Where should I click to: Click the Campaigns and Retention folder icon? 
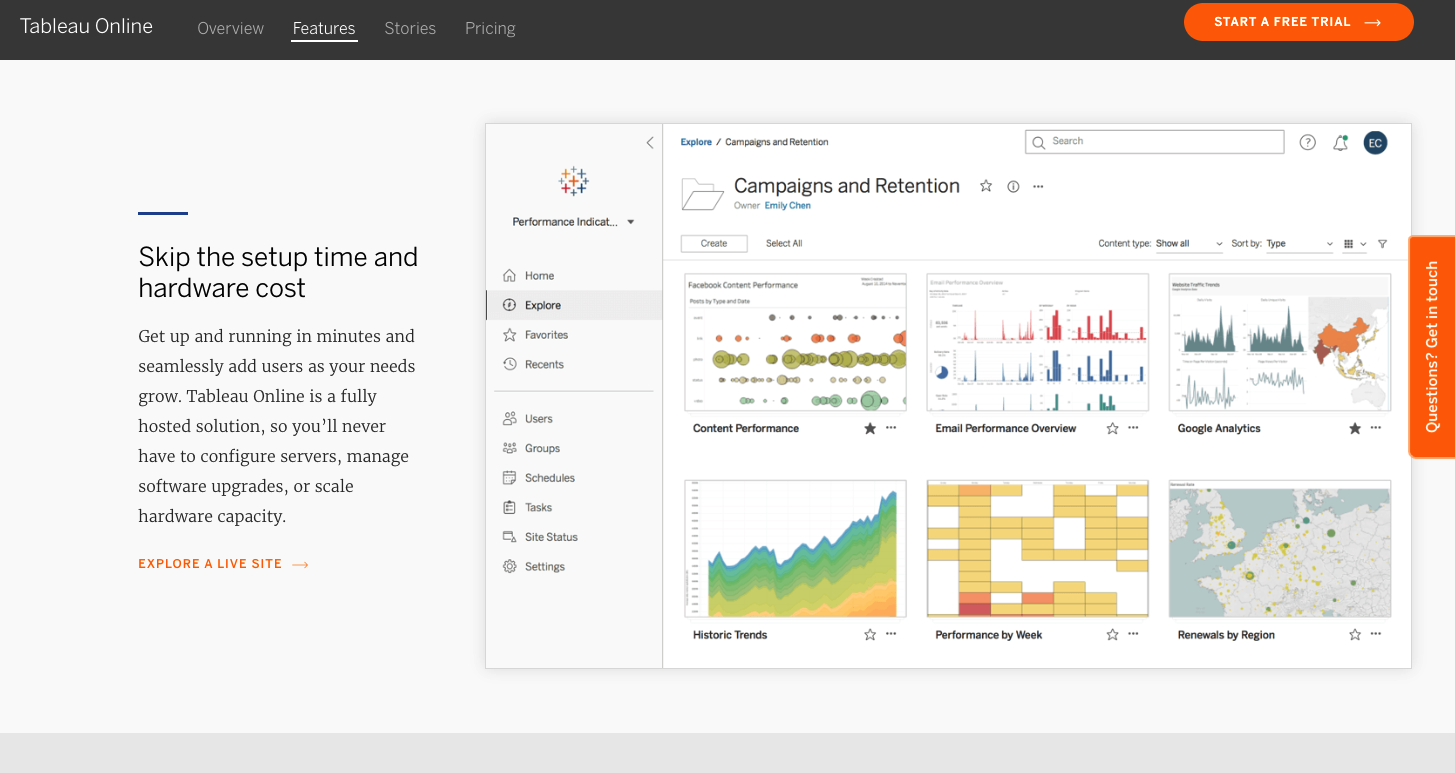[702, 193]
